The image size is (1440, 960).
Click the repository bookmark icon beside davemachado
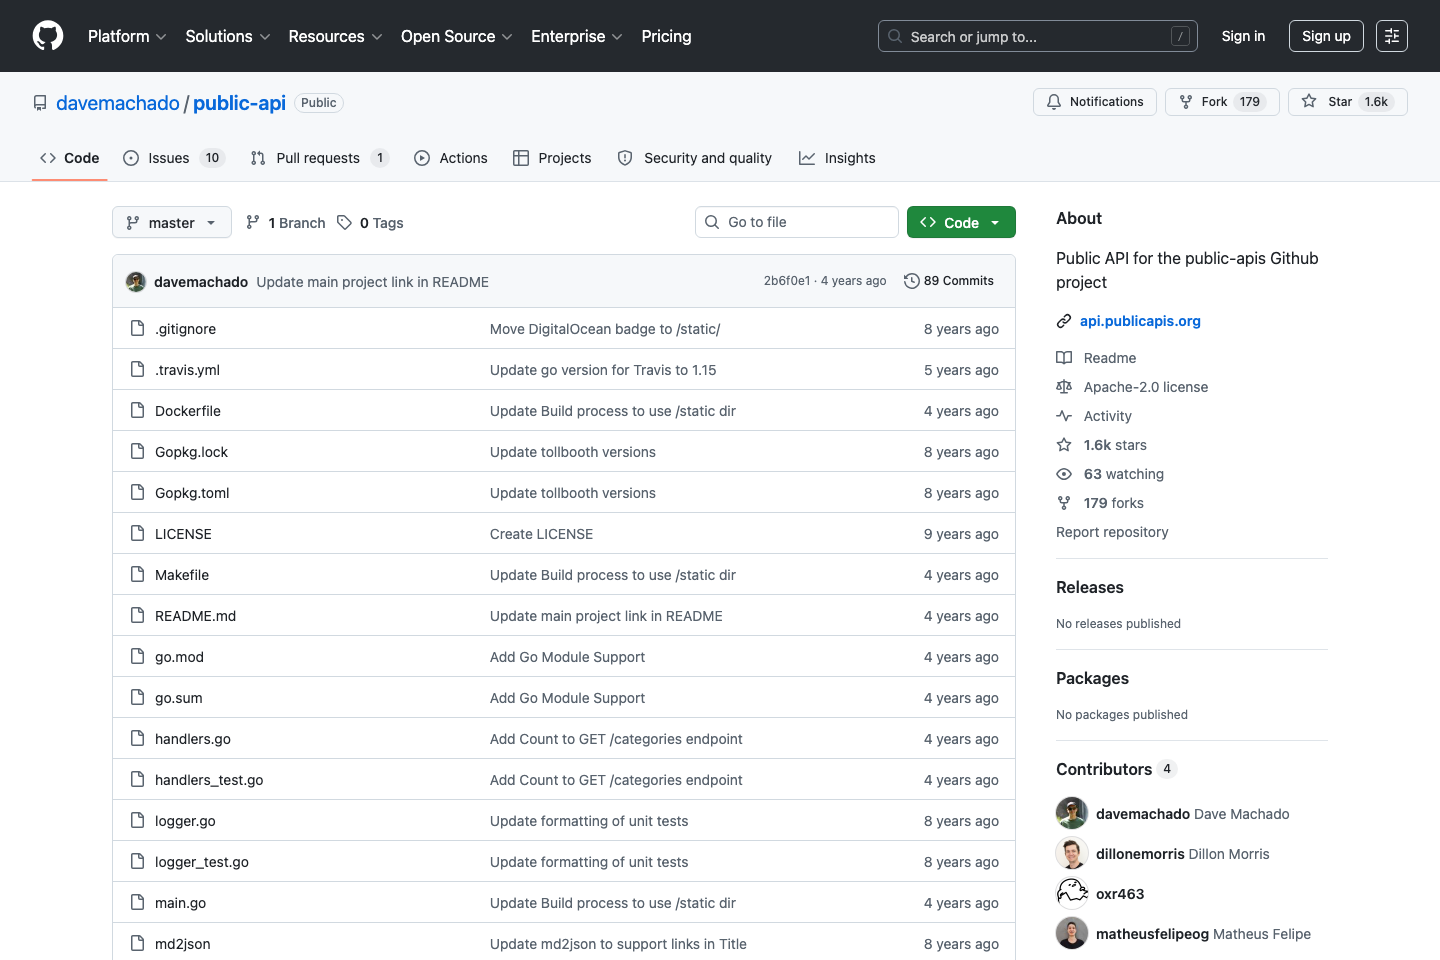click(38, 102)
